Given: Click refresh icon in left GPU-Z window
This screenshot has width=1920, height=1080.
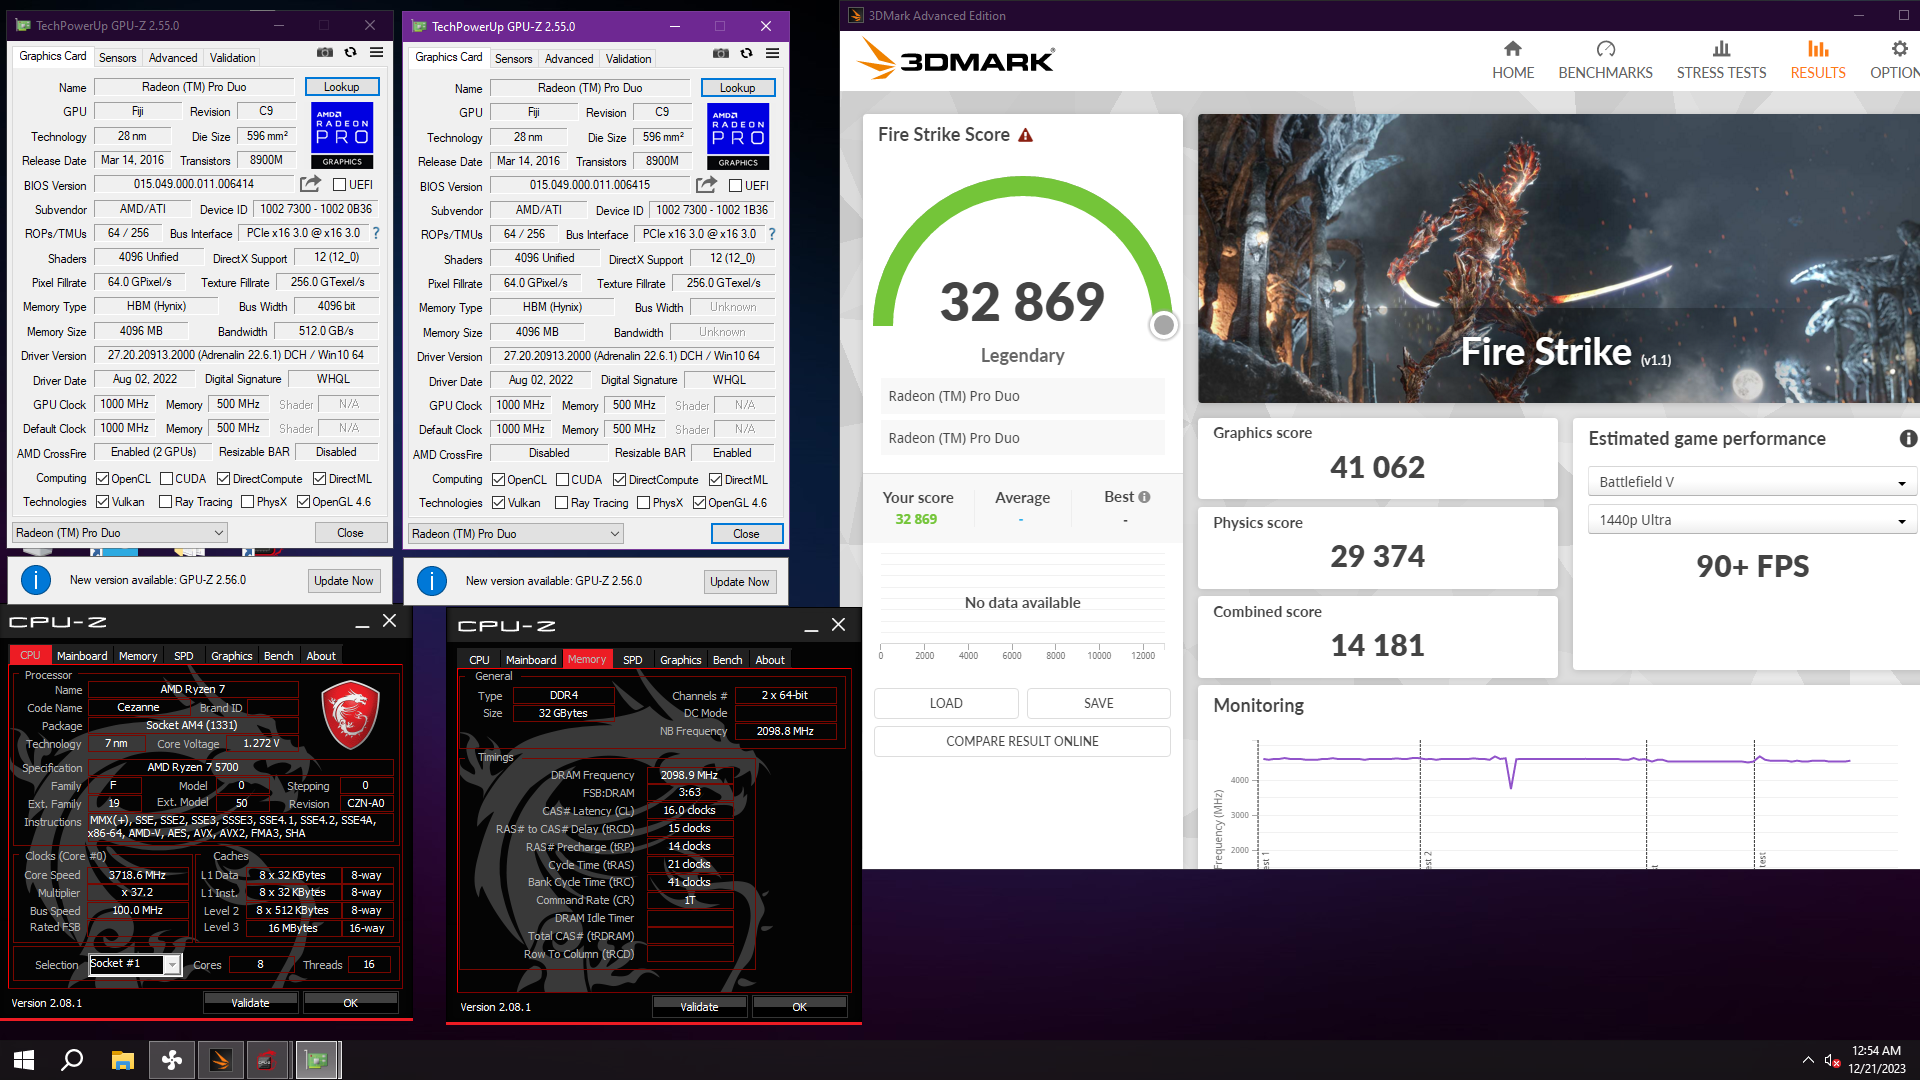Looking at the screenshot, I should click(x=351, y=52).
